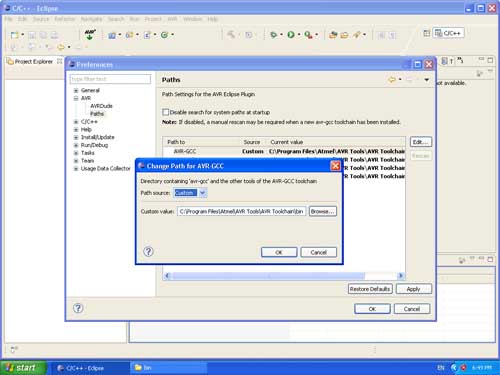Click the AVR upload-to-device toolbar icon
Viewport: 500px width, 375px height.
90,34
